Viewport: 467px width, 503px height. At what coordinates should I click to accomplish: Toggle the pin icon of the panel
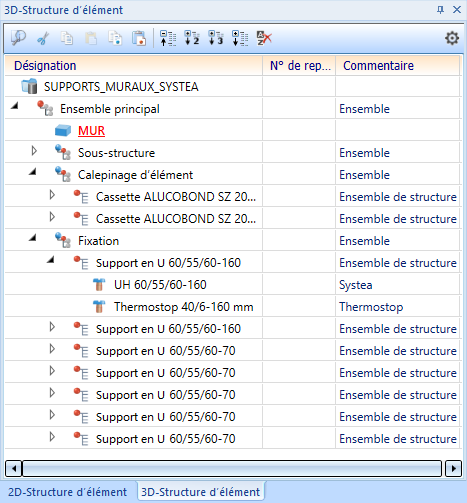click(x=440, y=10)
